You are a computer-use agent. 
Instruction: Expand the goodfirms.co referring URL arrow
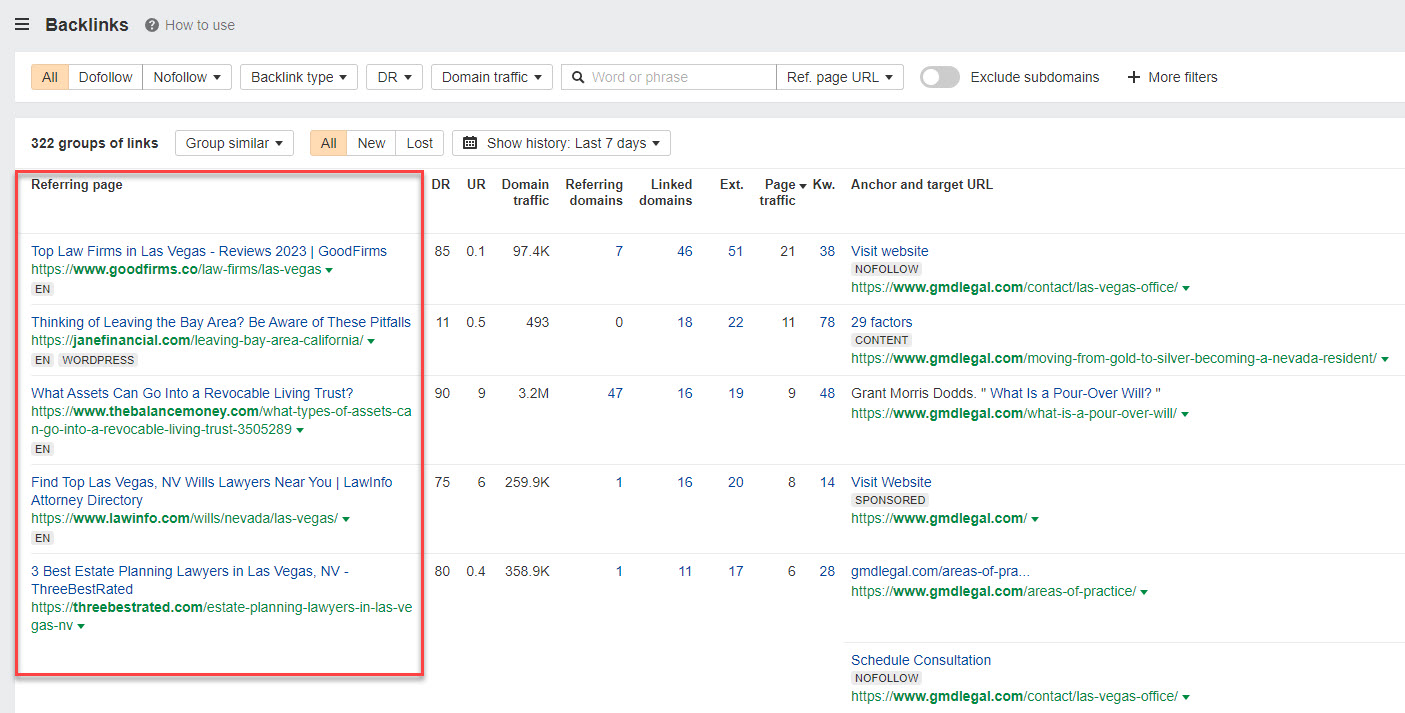[329, 271]
